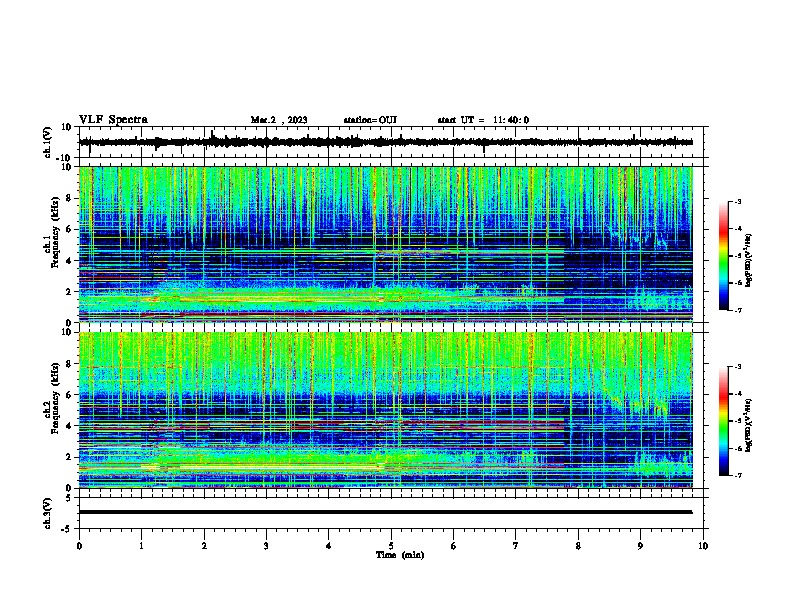The height and width of the screenshot is (612, 792).
Task: Click the time axis tick label "1"
Action: coord(141,545)
